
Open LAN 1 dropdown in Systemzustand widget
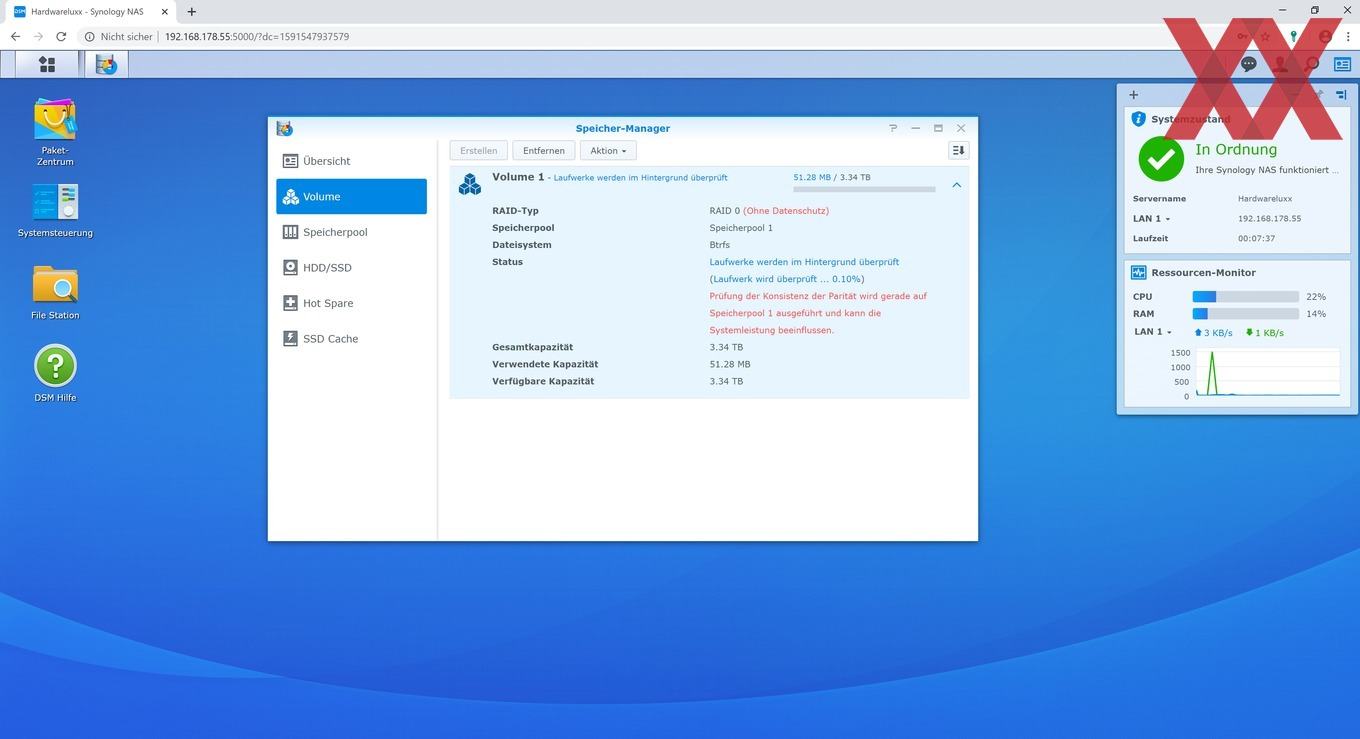tap(1151, 219)
